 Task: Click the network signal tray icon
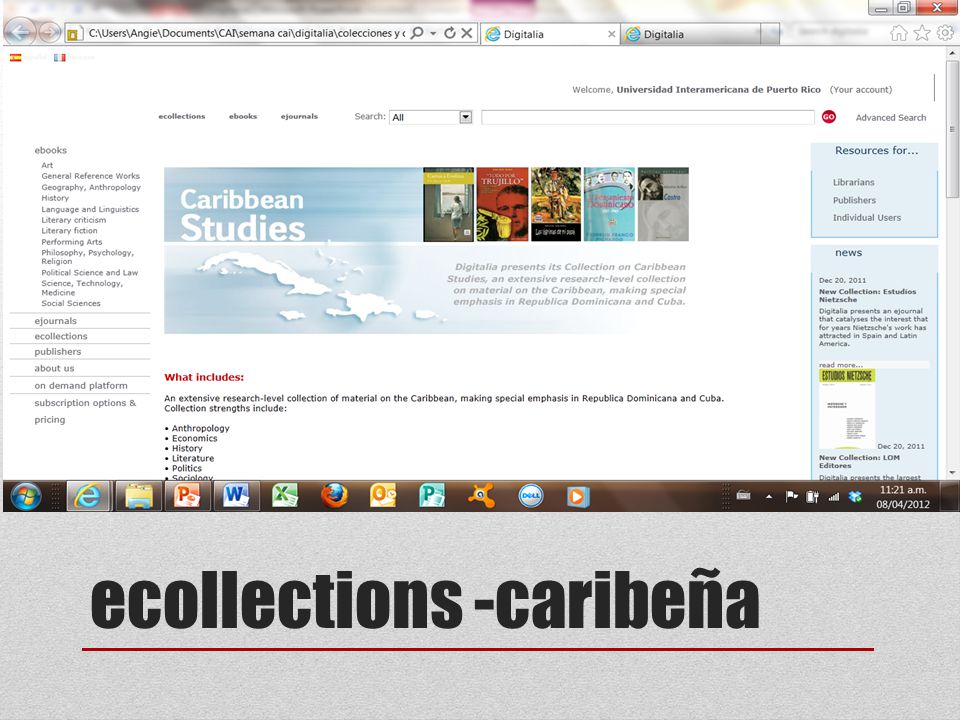[833, 497]
